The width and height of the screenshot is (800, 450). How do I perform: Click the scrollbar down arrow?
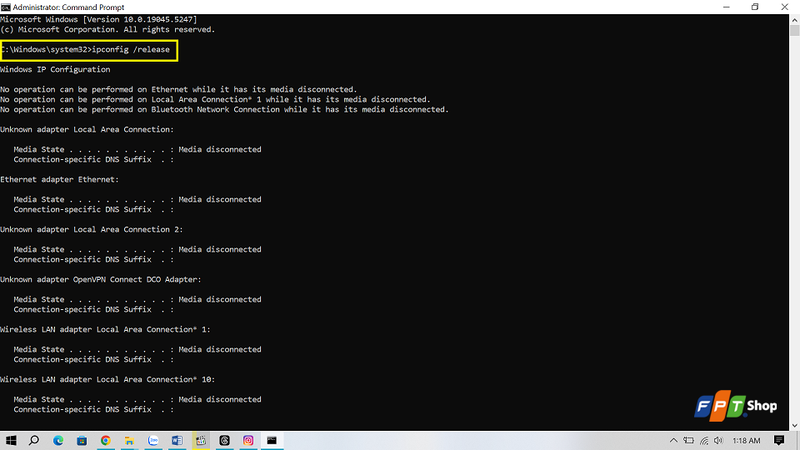click(x=794, y=426)
